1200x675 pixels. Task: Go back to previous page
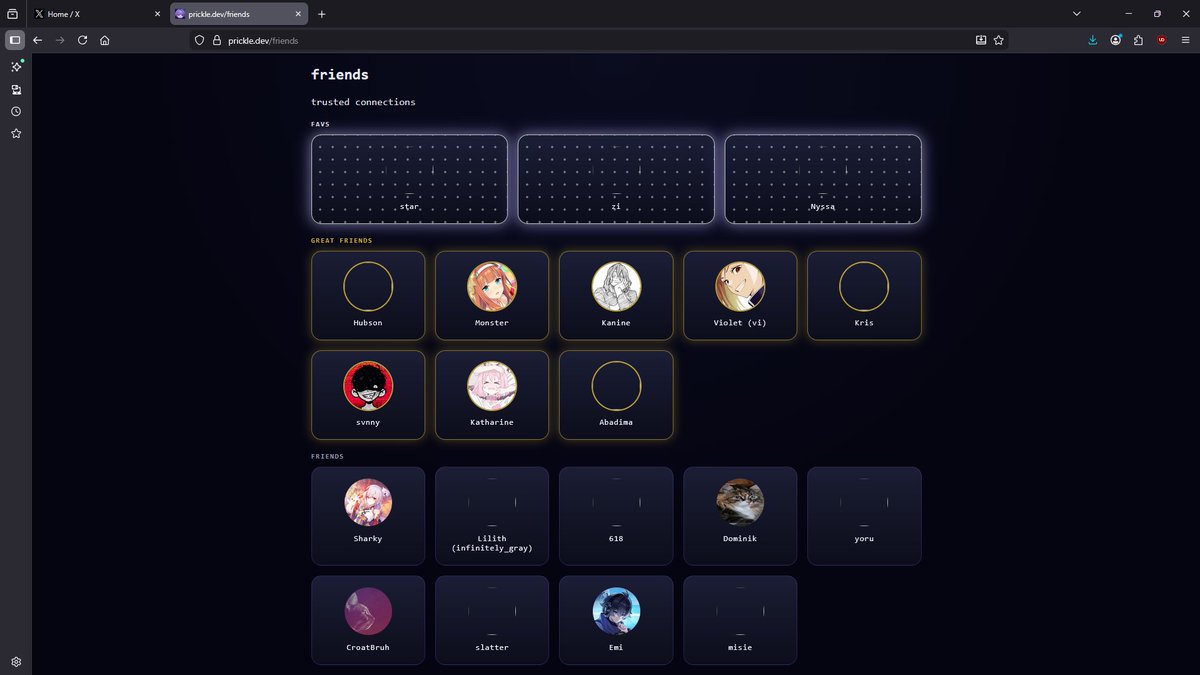tap(38, 40)
